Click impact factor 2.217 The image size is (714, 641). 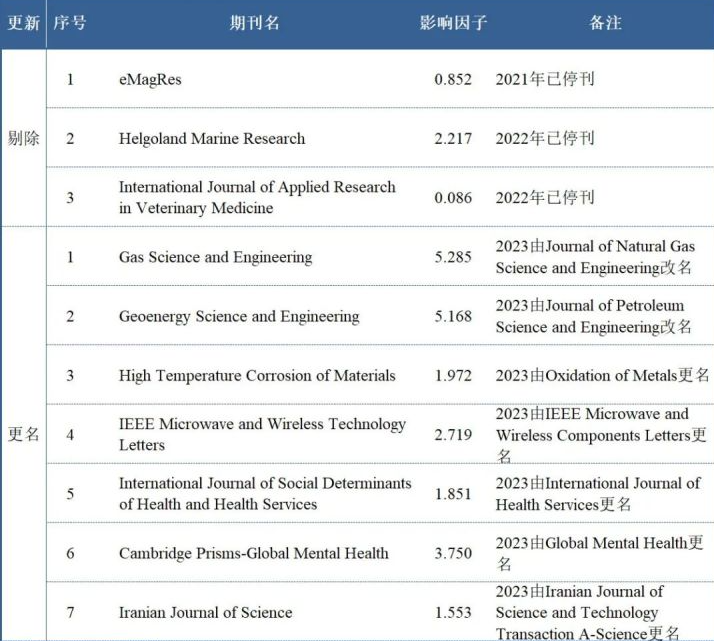453,138
